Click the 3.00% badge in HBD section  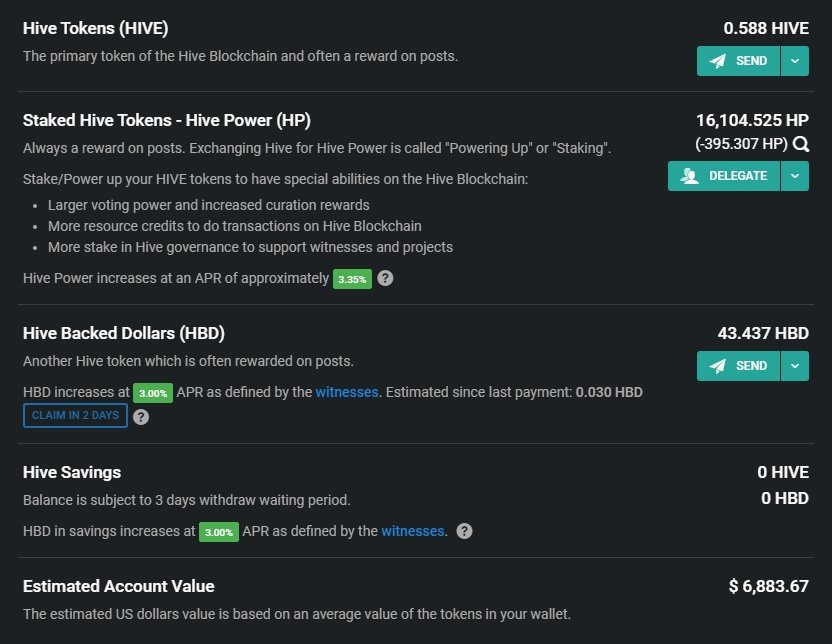pos(153,393)
